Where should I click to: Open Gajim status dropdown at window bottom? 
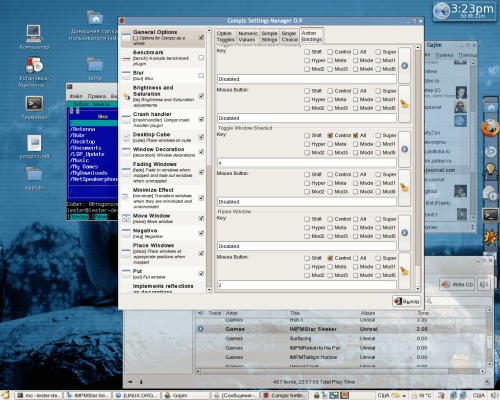(x=449, y=227)
